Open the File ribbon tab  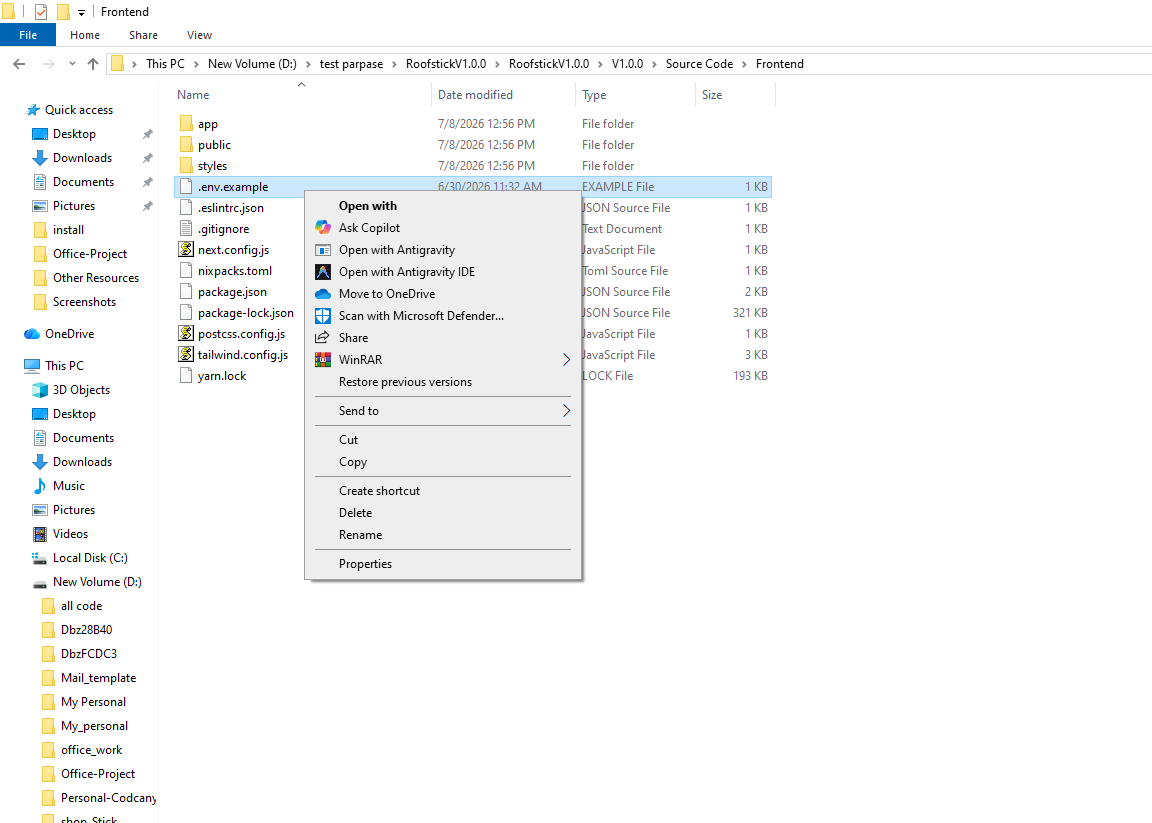coord(28,35)
